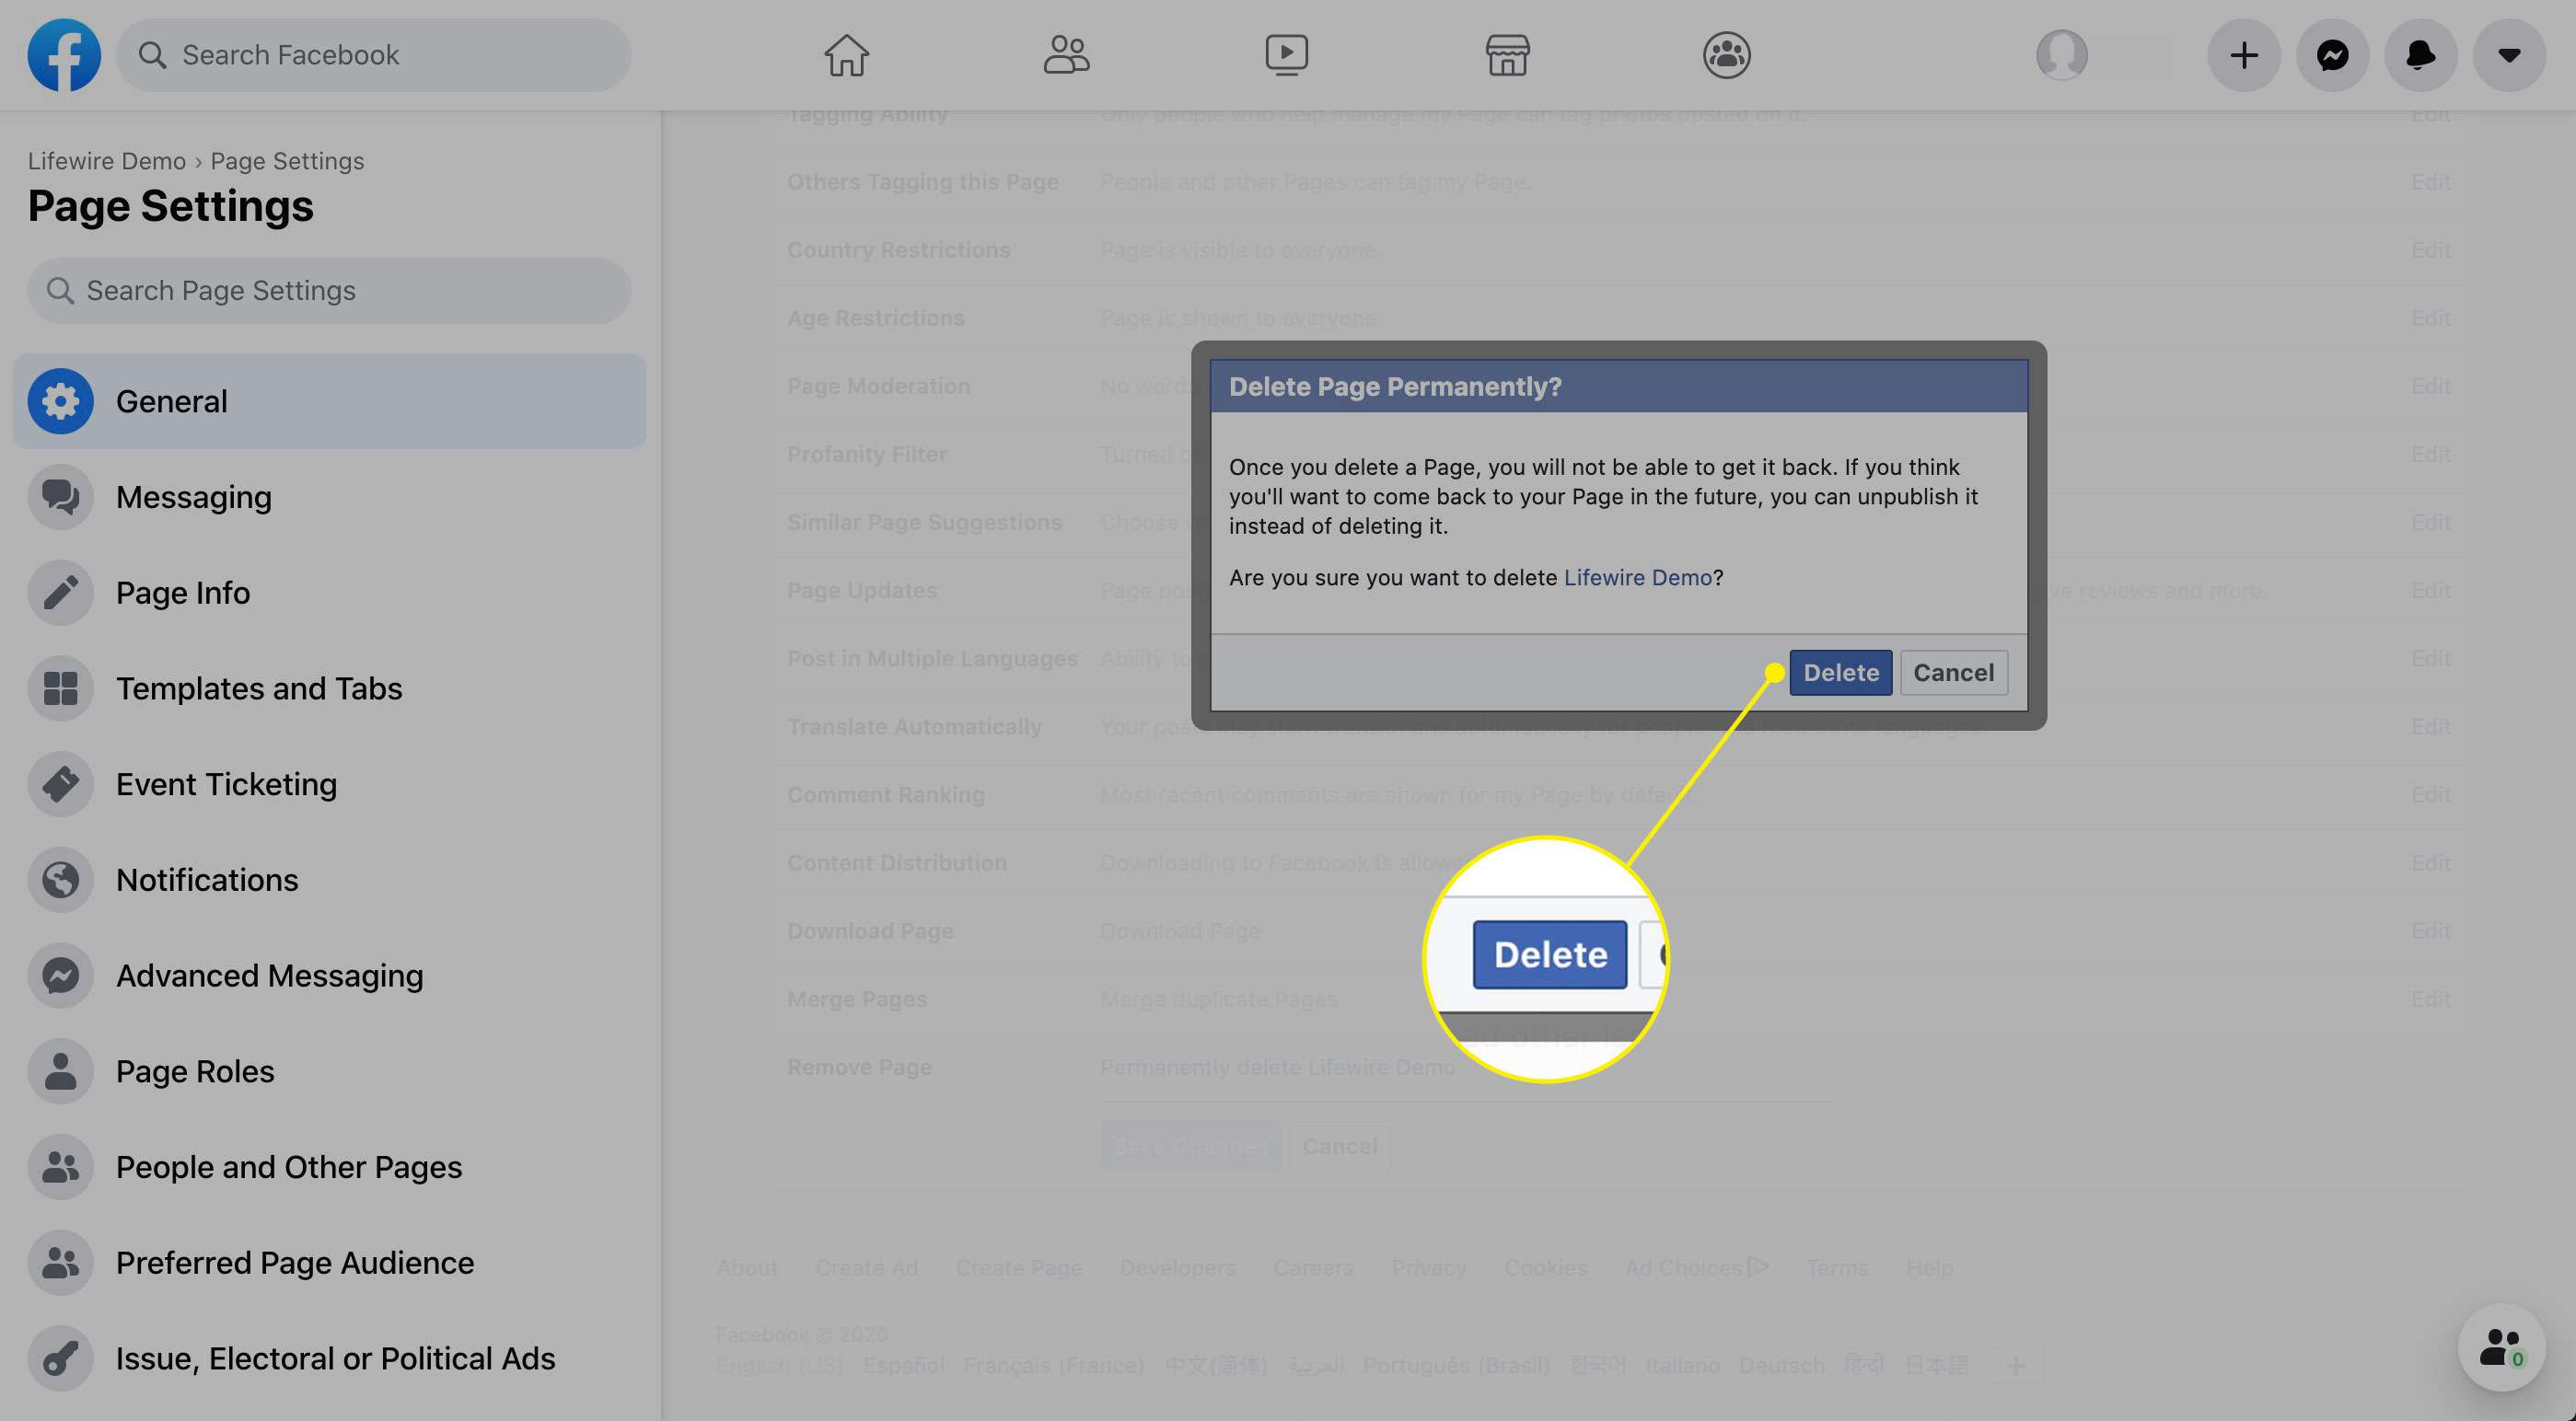This screenshot has width=2576, height=1421.
Task: Click the Content Distribution row label
Action: pos(897,863)
